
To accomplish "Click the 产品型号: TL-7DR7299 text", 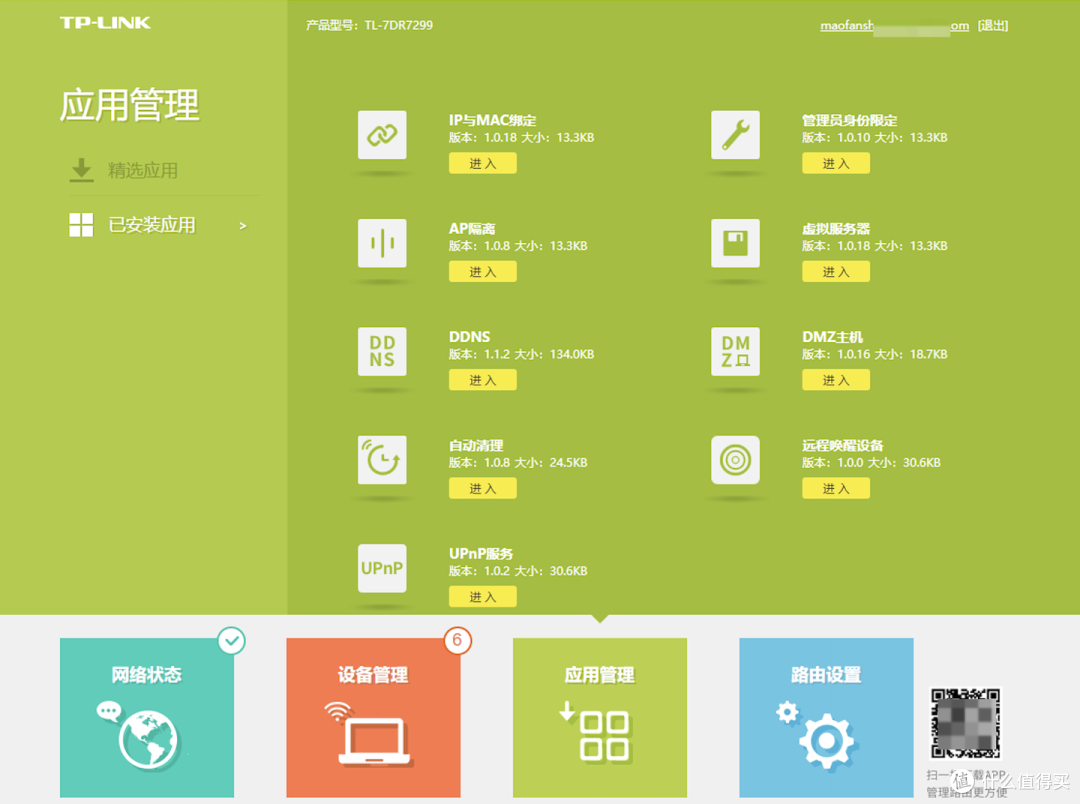I will pyautogui.click(x=370, y=25).
